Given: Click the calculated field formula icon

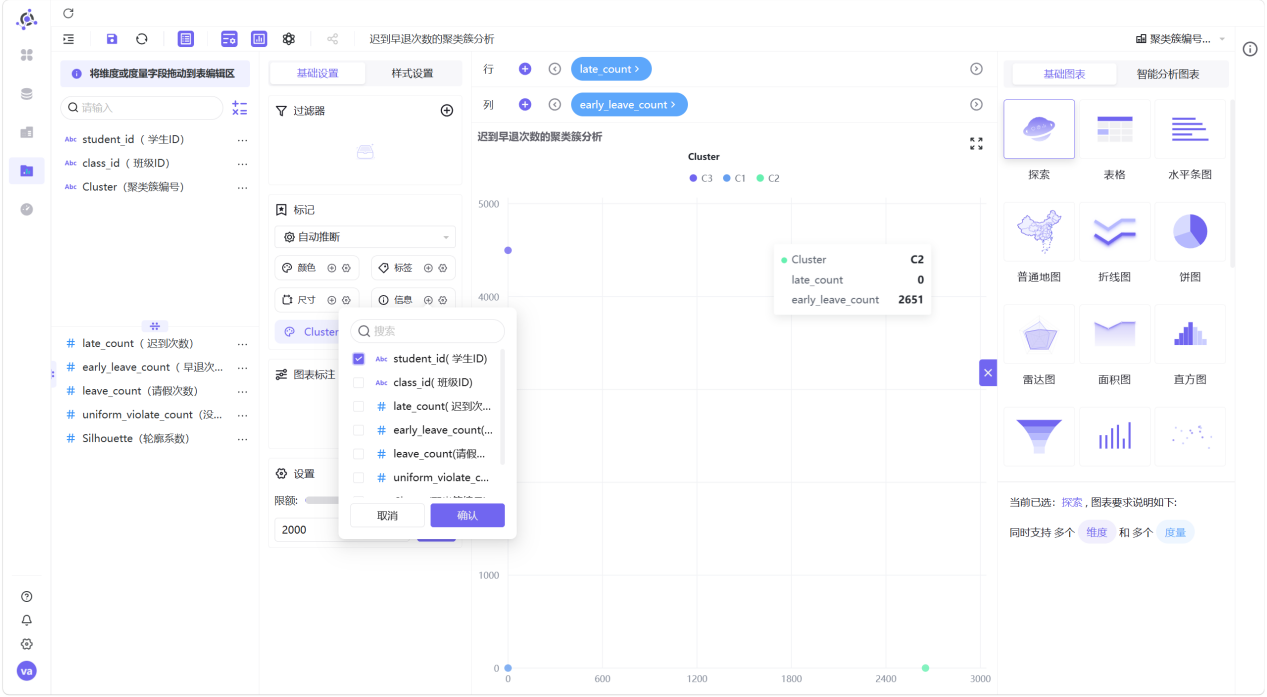Looking at the screenshot, I should pos(240,108).
